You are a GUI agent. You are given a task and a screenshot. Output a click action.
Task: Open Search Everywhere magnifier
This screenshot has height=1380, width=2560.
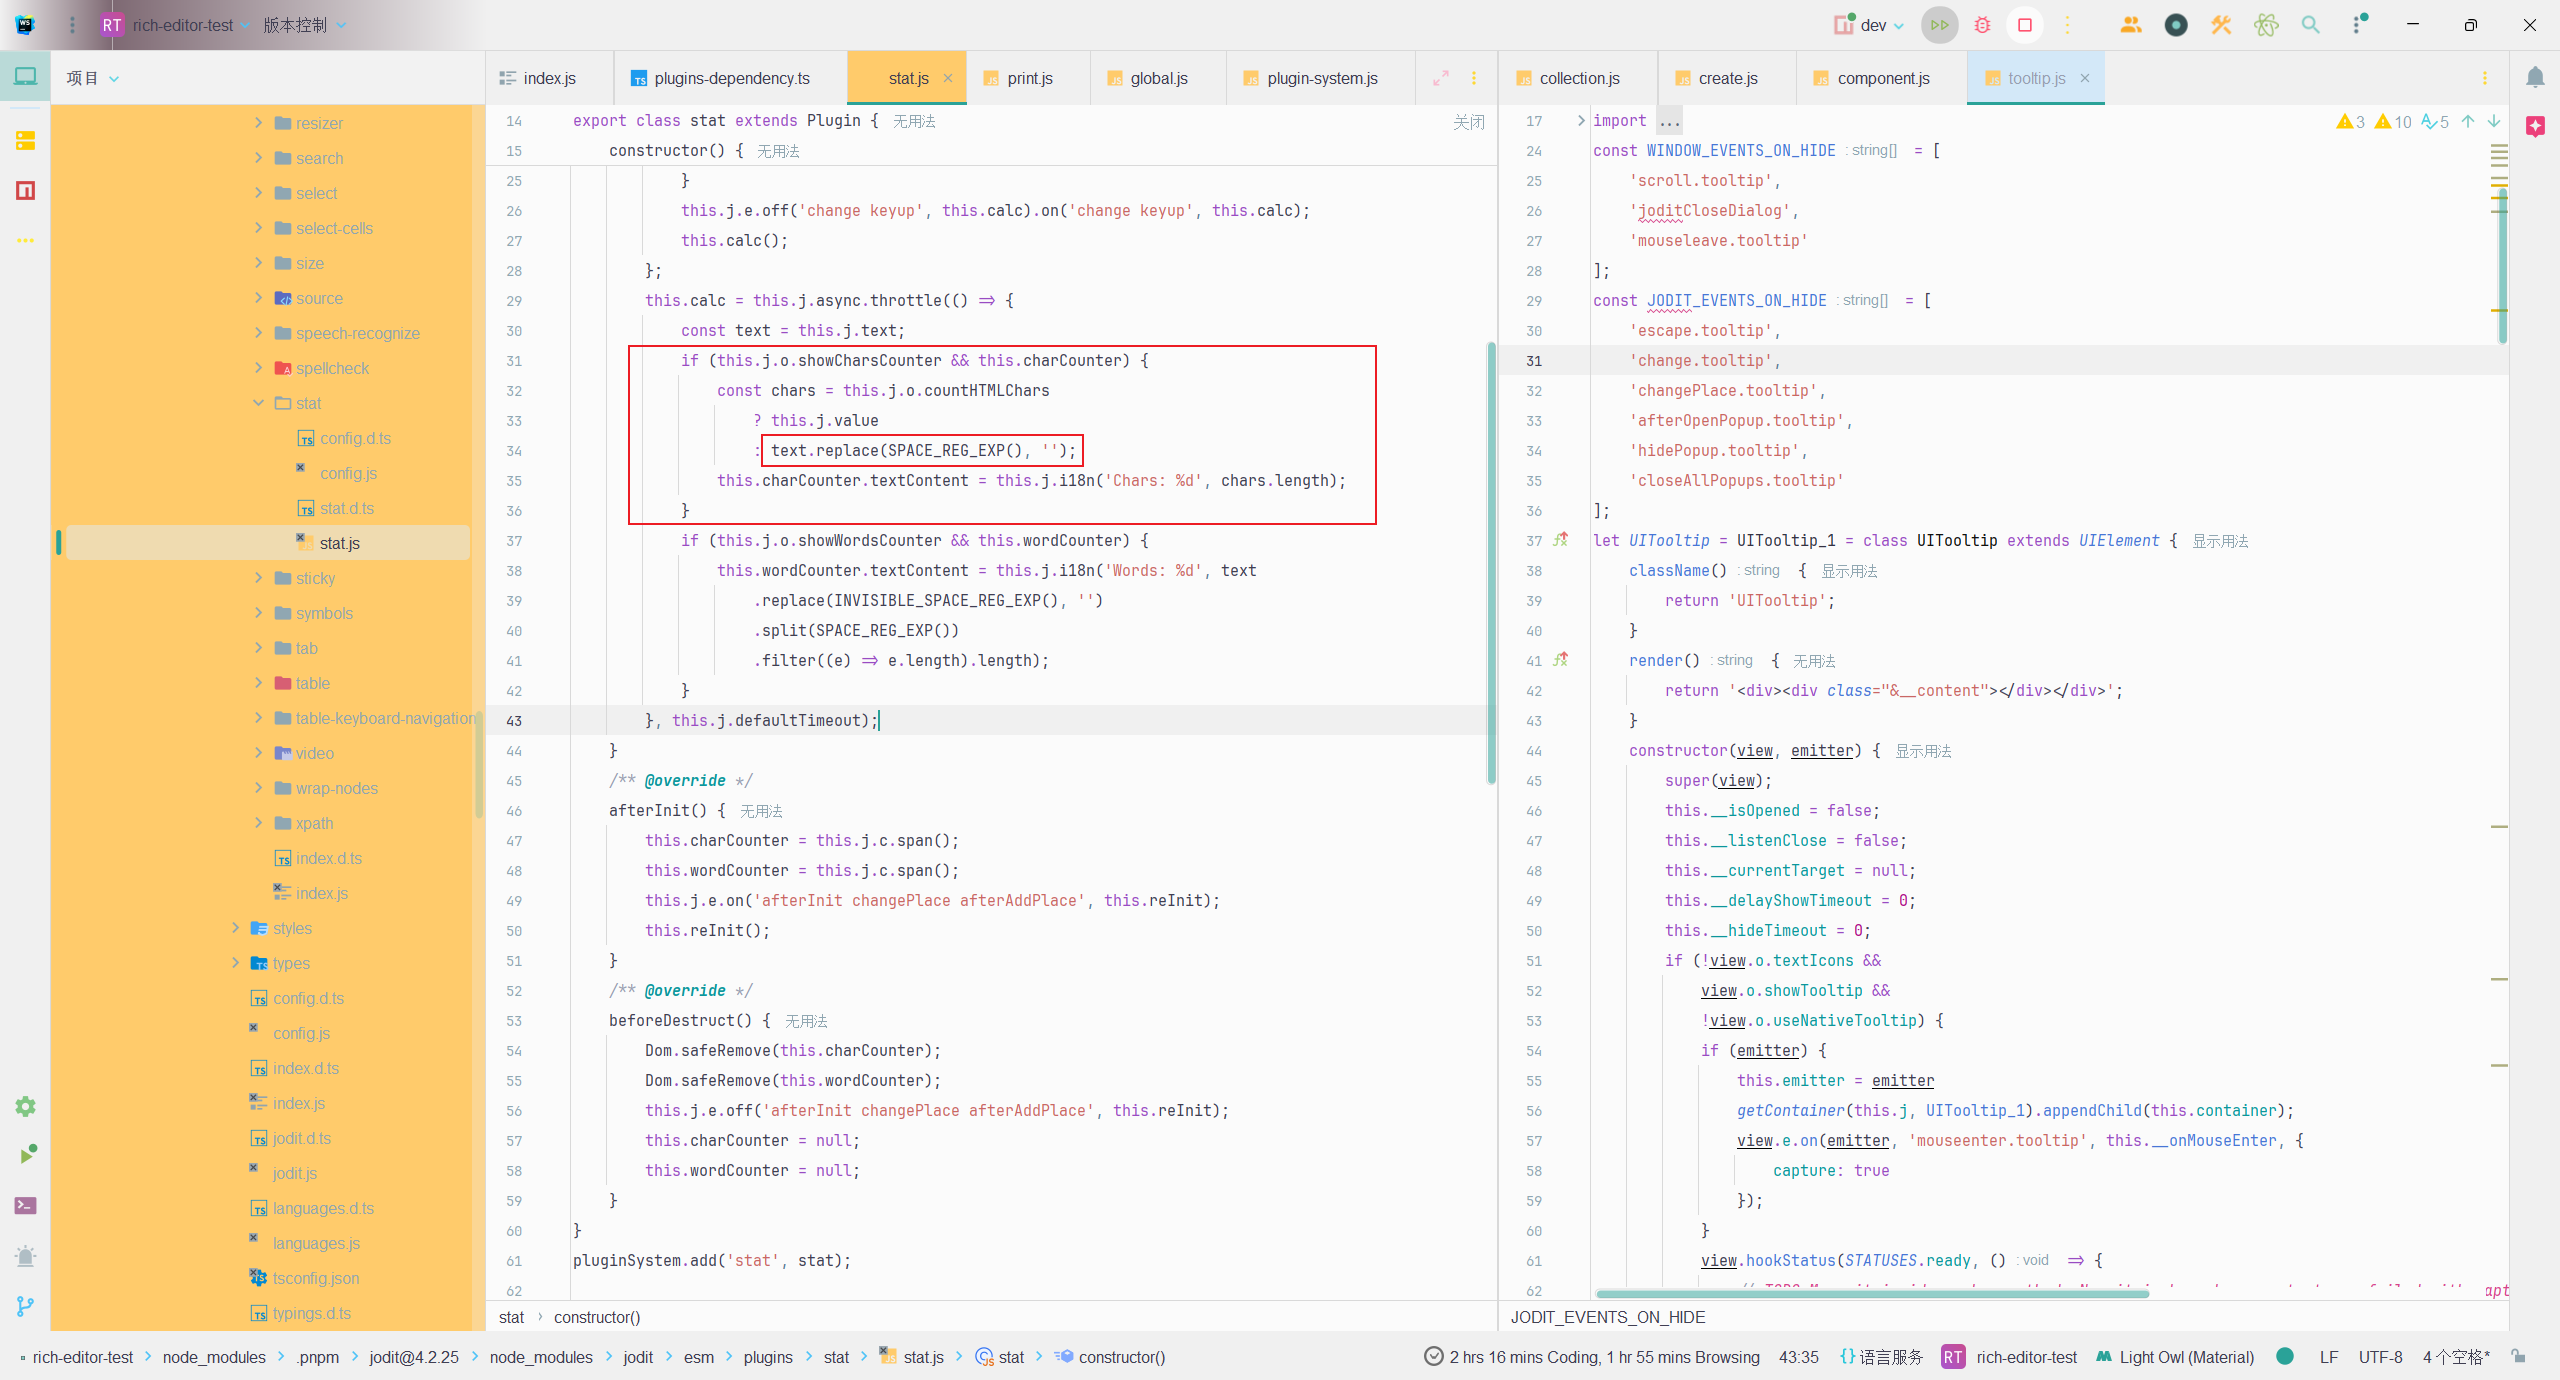(2310, 25)
